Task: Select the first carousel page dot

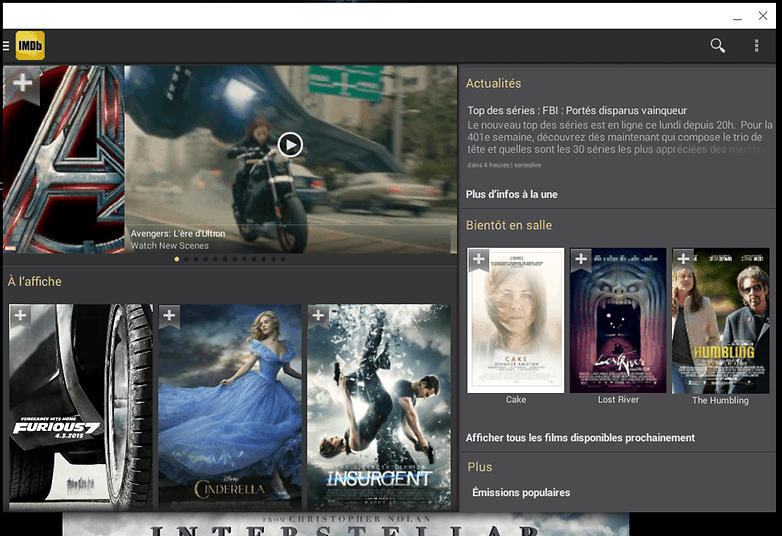Action: (177, 259)
